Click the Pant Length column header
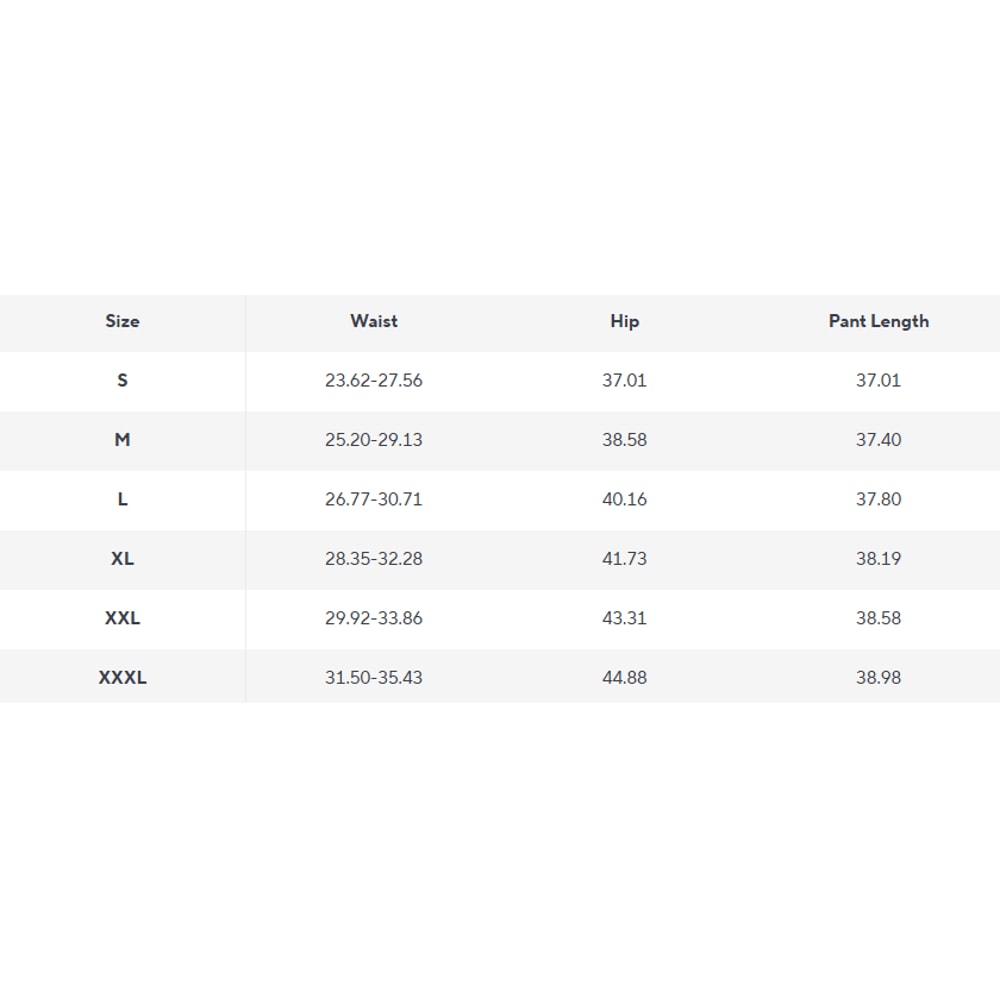 878,321
